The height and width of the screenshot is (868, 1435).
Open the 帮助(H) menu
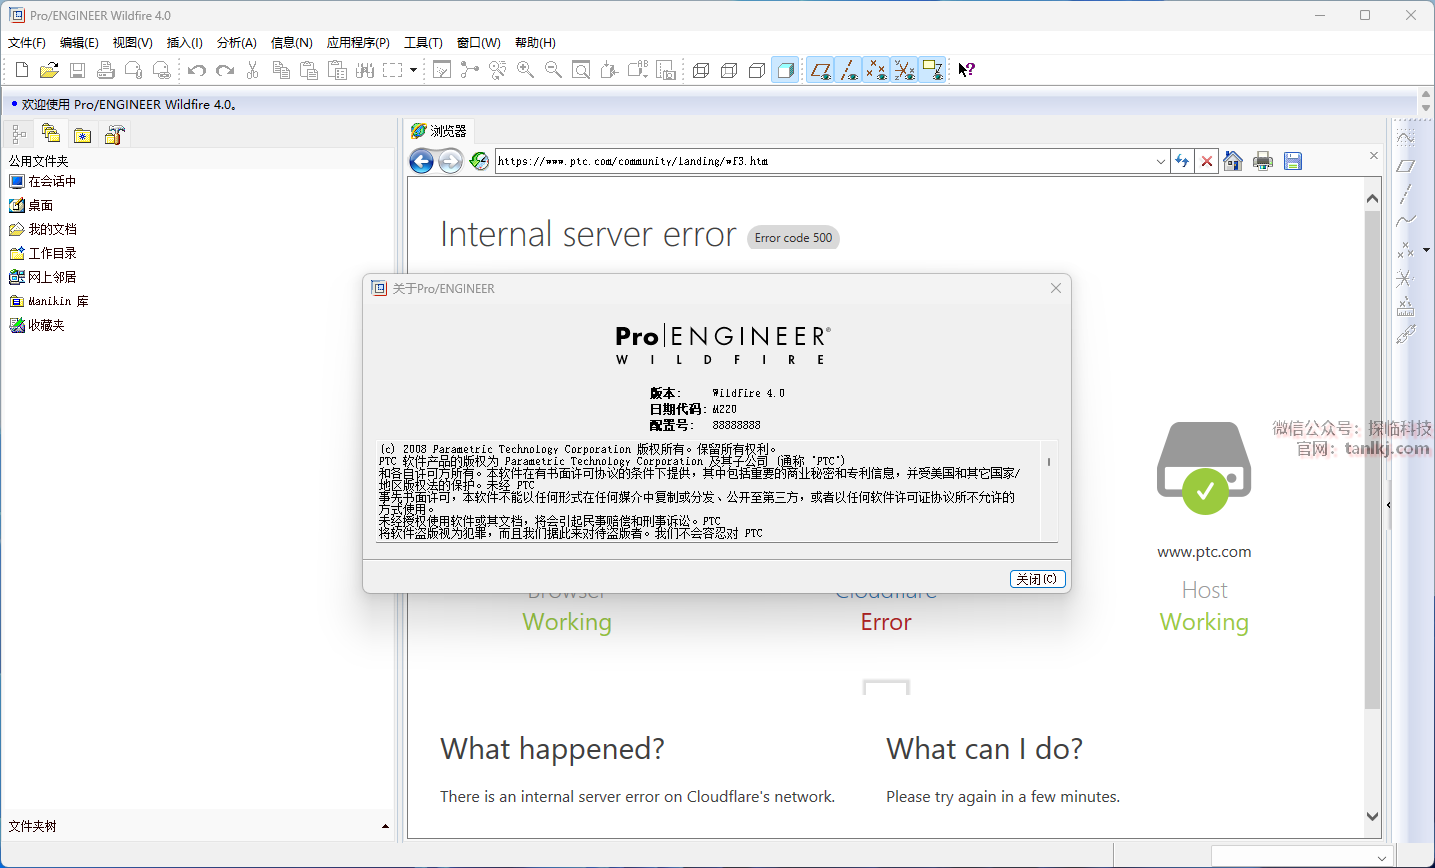[535, 43]
